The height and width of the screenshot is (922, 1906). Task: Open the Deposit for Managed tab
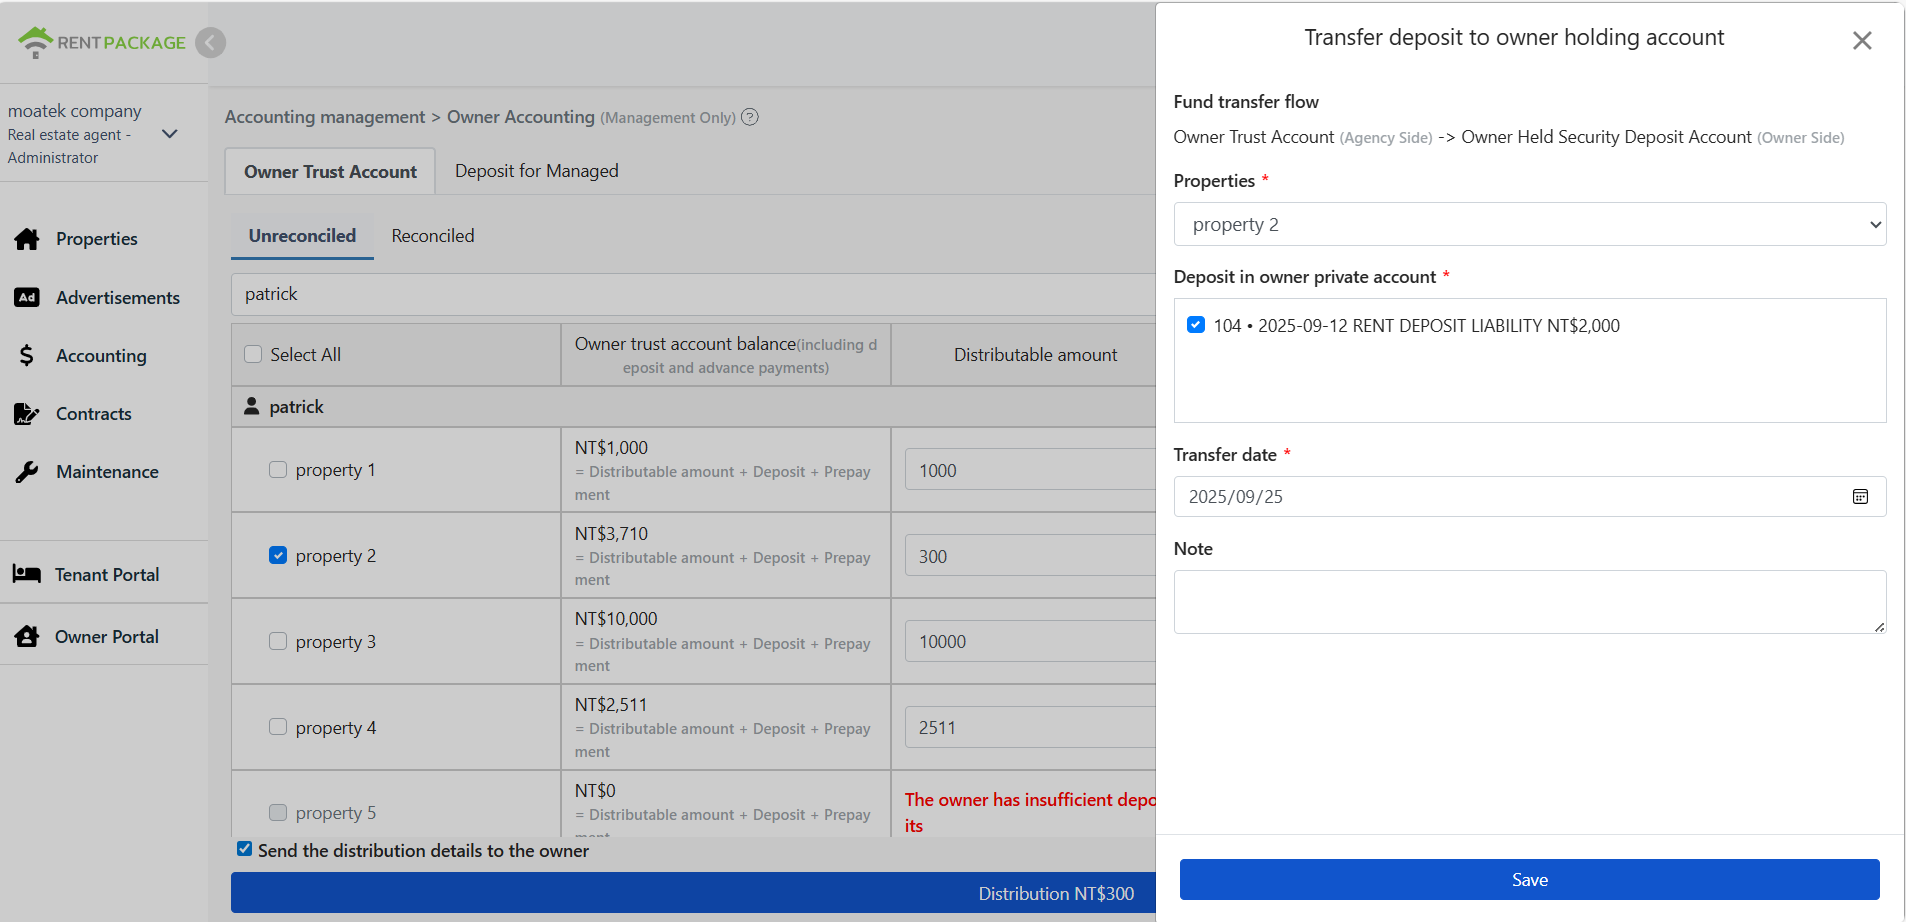[536, 171]
